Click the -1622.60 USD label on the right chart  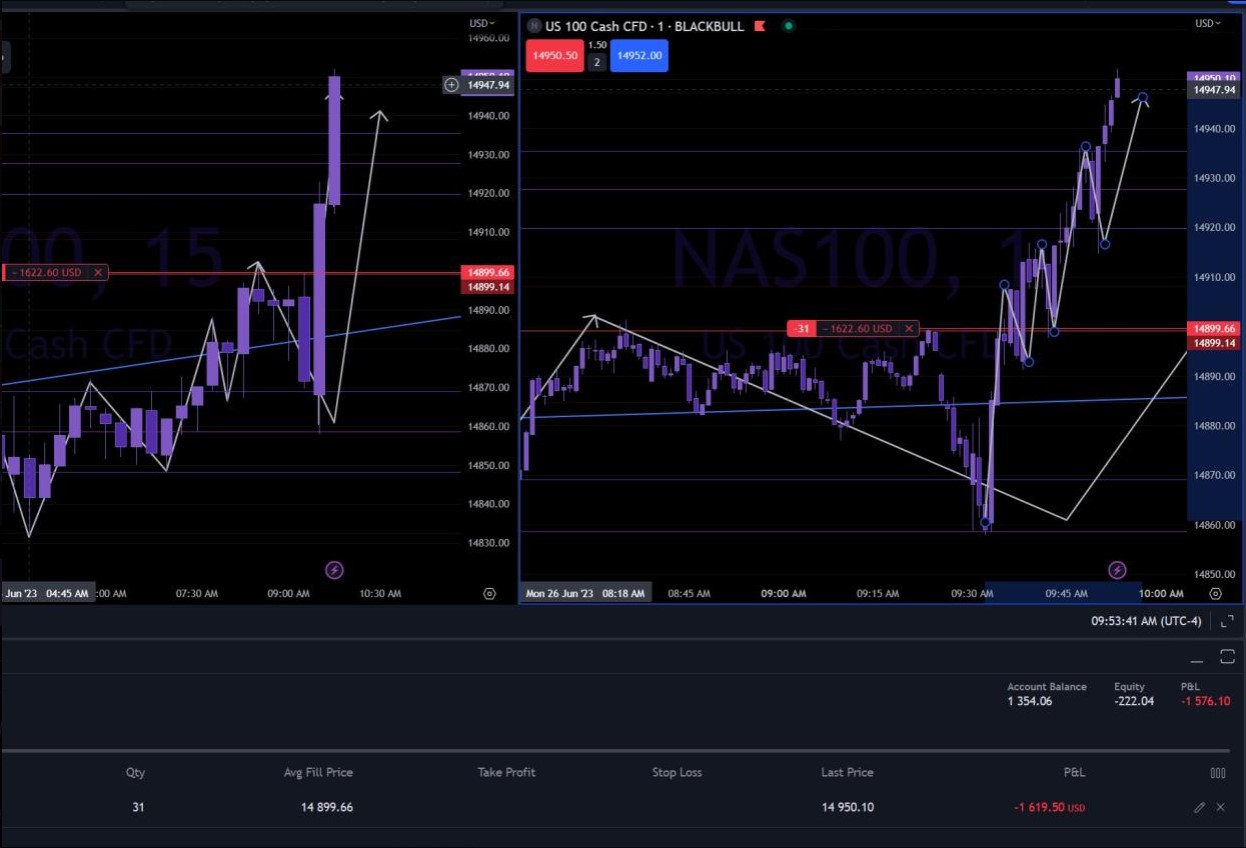point(858,328)
